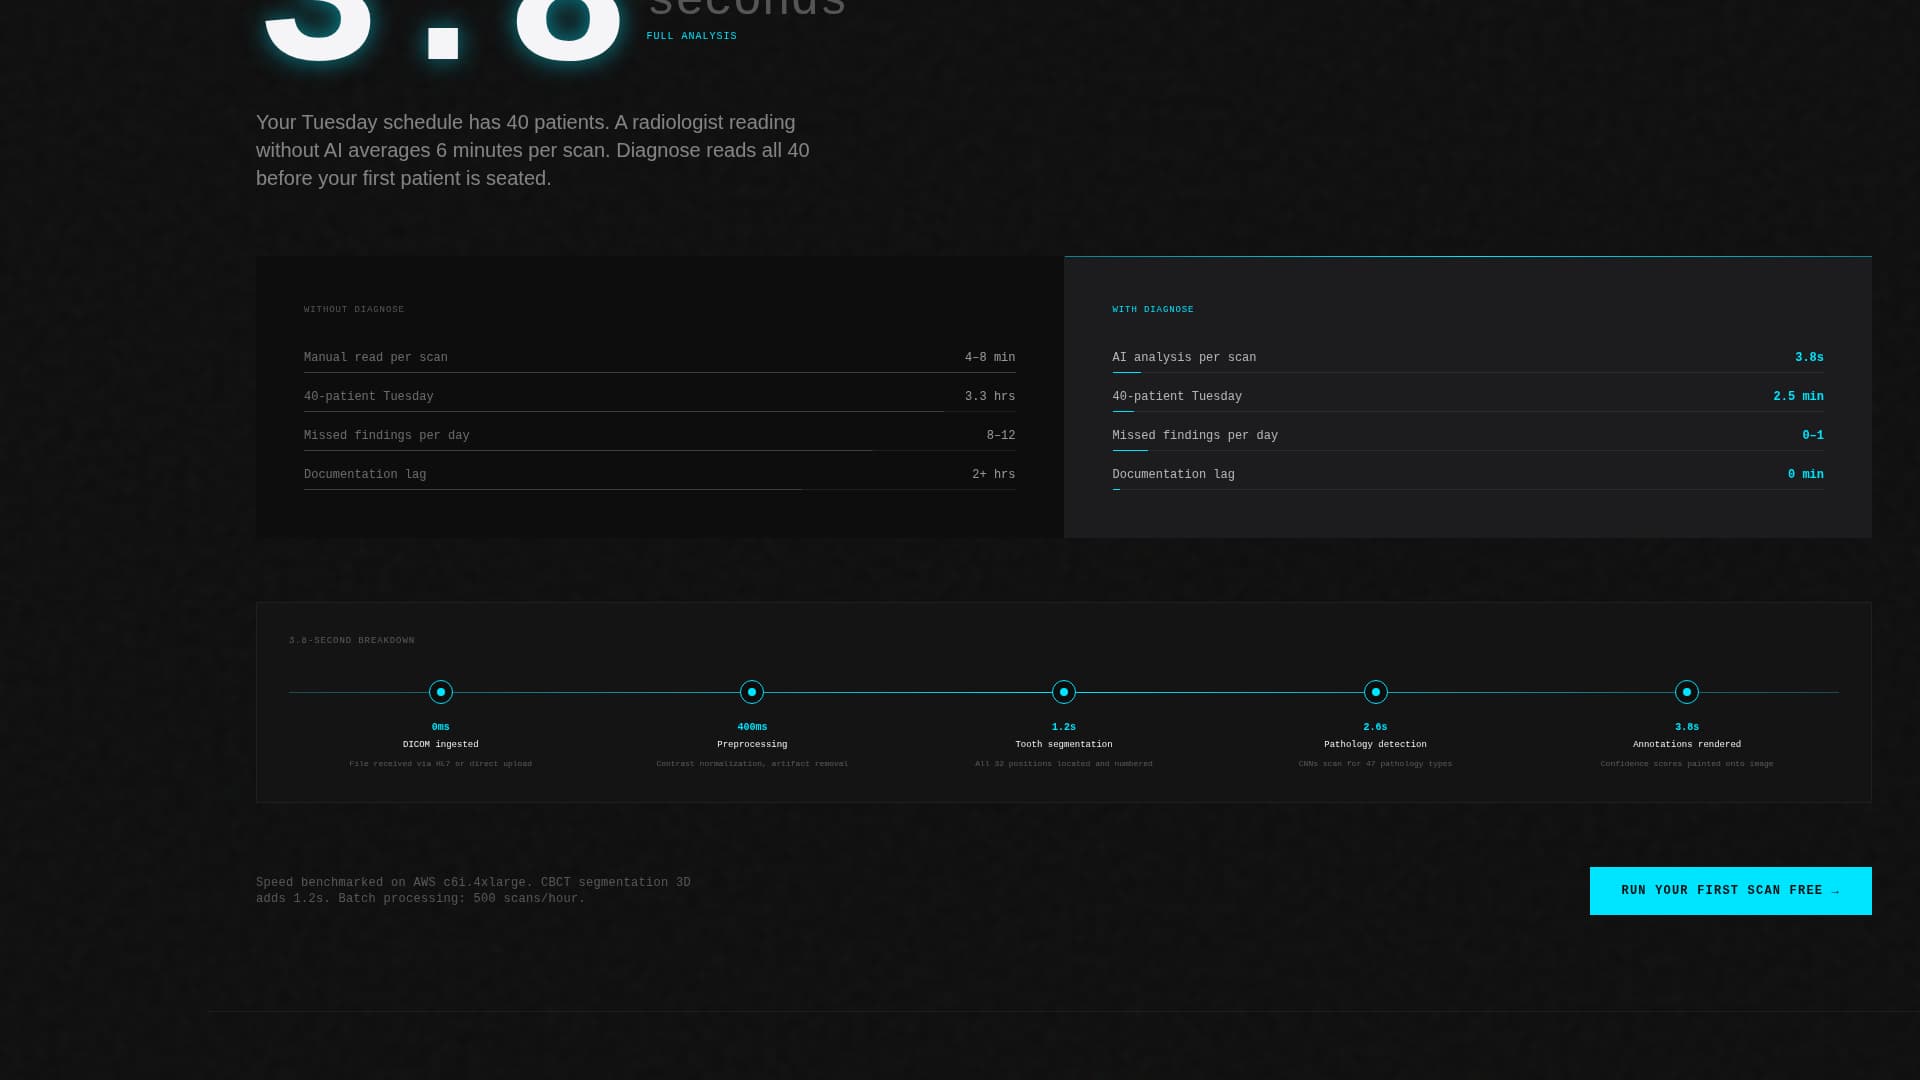1920x1080 pixels.
Task: Click the 'DICOM ingested' step title
Action: (441, 745)
